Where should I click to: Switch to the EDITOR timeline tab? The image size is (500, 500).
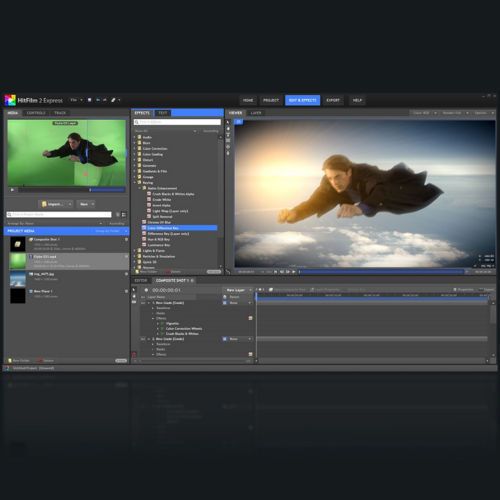coord(141,280)
